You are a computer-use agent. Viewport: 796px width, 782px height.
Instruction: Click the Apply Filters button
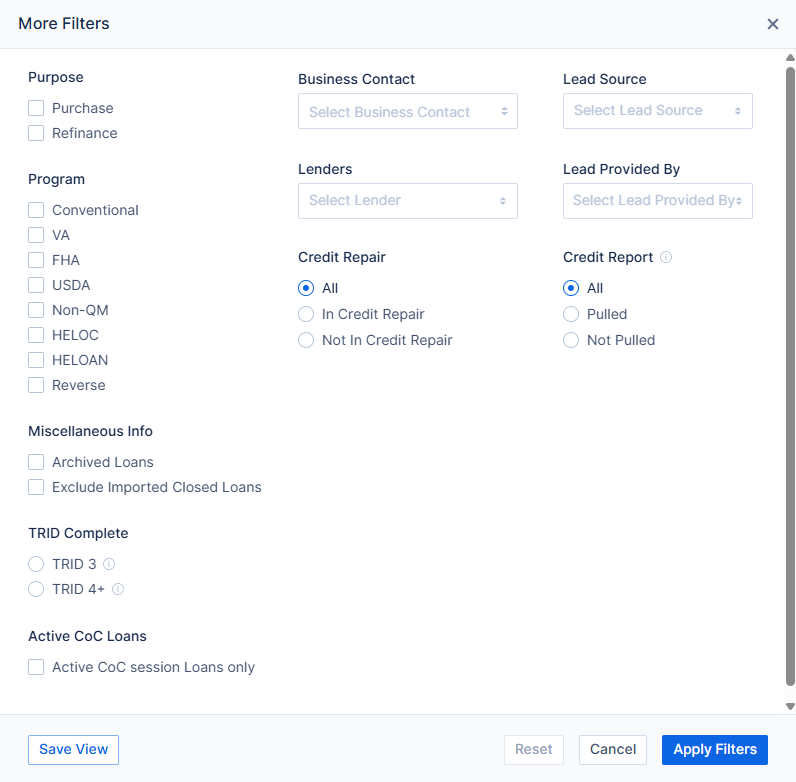(715, 750)
